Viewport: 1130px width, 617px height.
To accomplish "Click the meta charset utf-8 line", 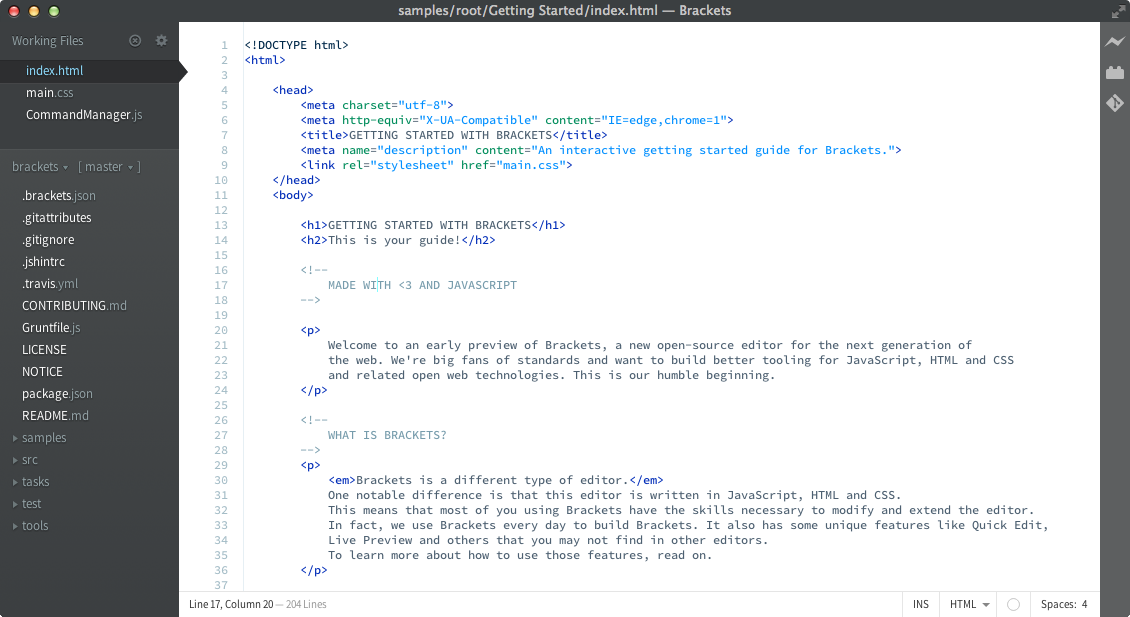I will pyautogui.click(x=377, y=105).
